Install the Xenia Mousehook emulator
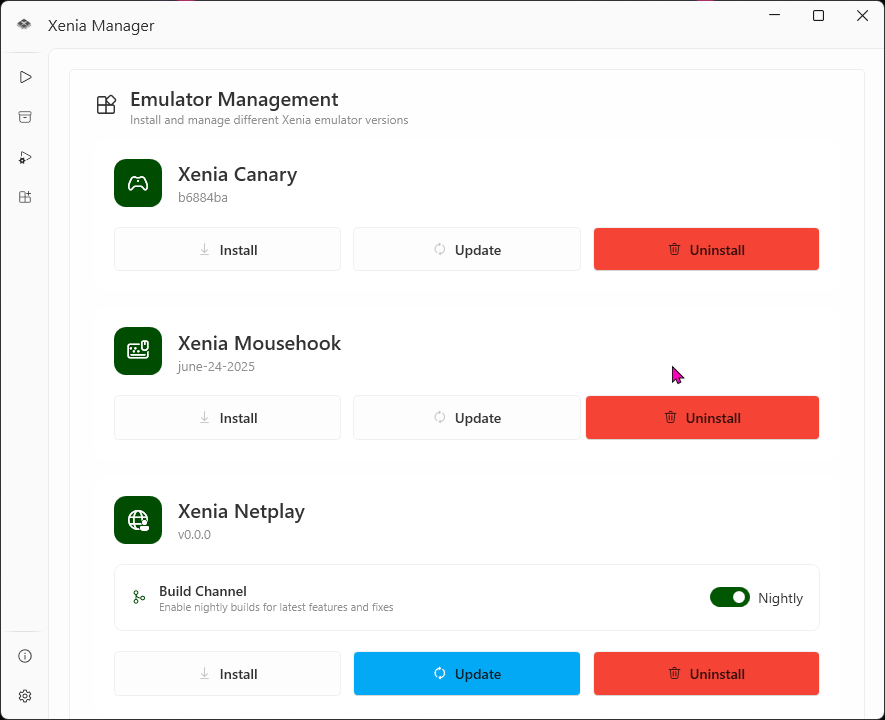The width and height of the screenshot is (885, 720). click(227, 417)
